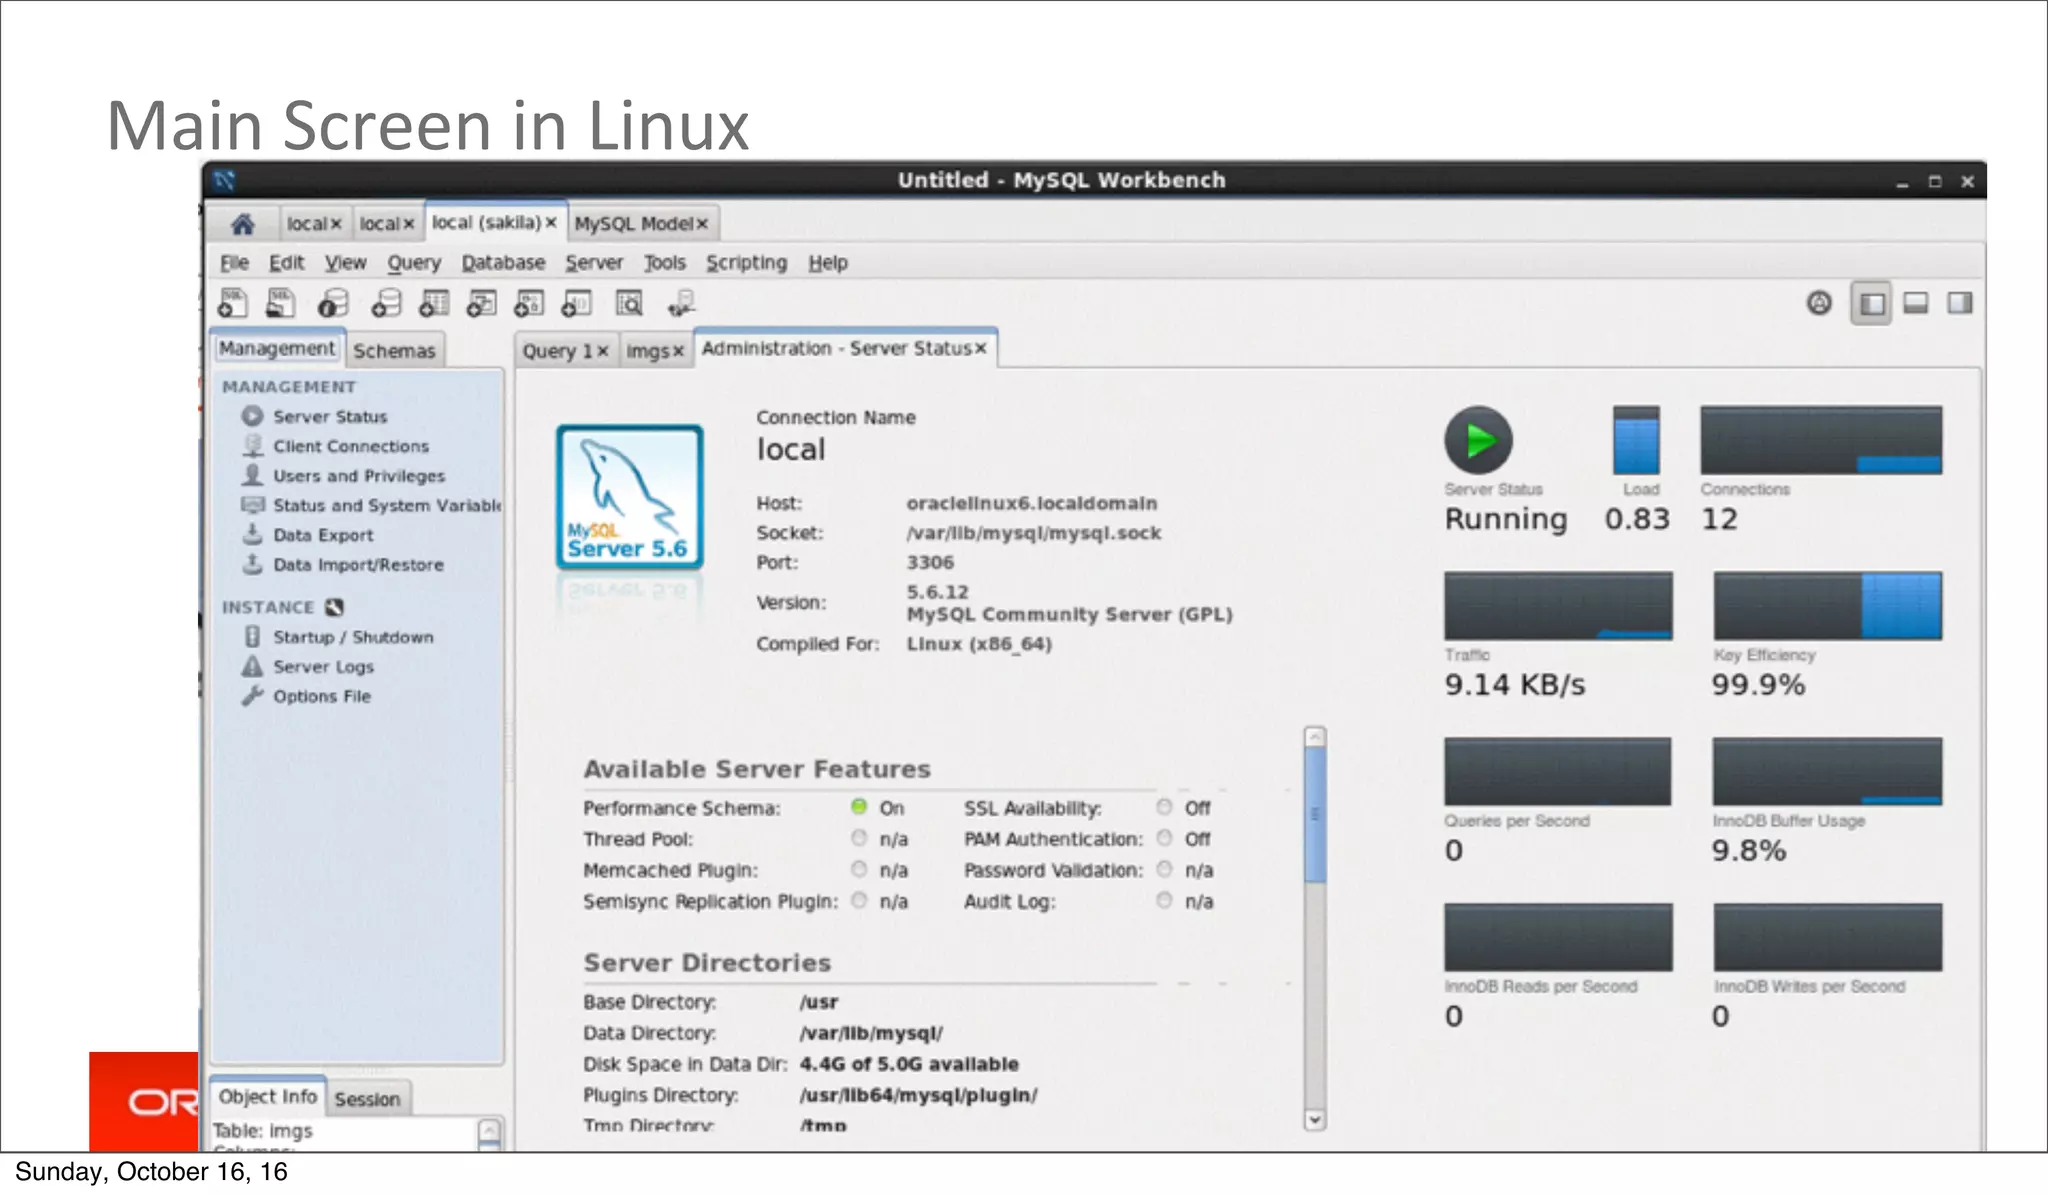The height and width of the screenshot is (1195, 2048).
Task: Open Client Connections
Action: (x=350, y=446)
